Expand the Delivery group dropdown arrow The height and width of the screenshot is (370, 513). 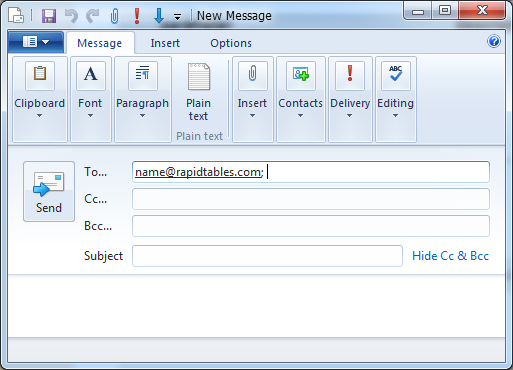pos(349,115)
